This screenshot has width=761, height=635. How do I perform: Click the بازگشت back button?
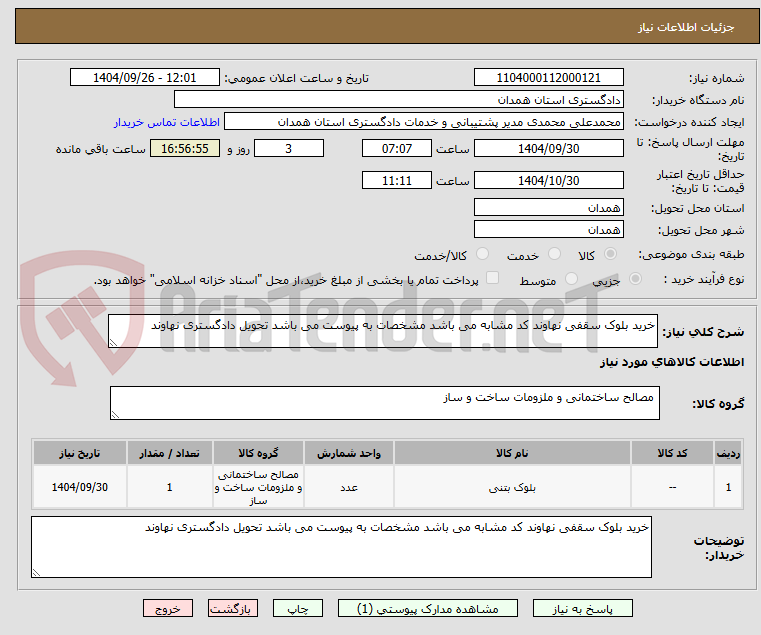(233, 608)
